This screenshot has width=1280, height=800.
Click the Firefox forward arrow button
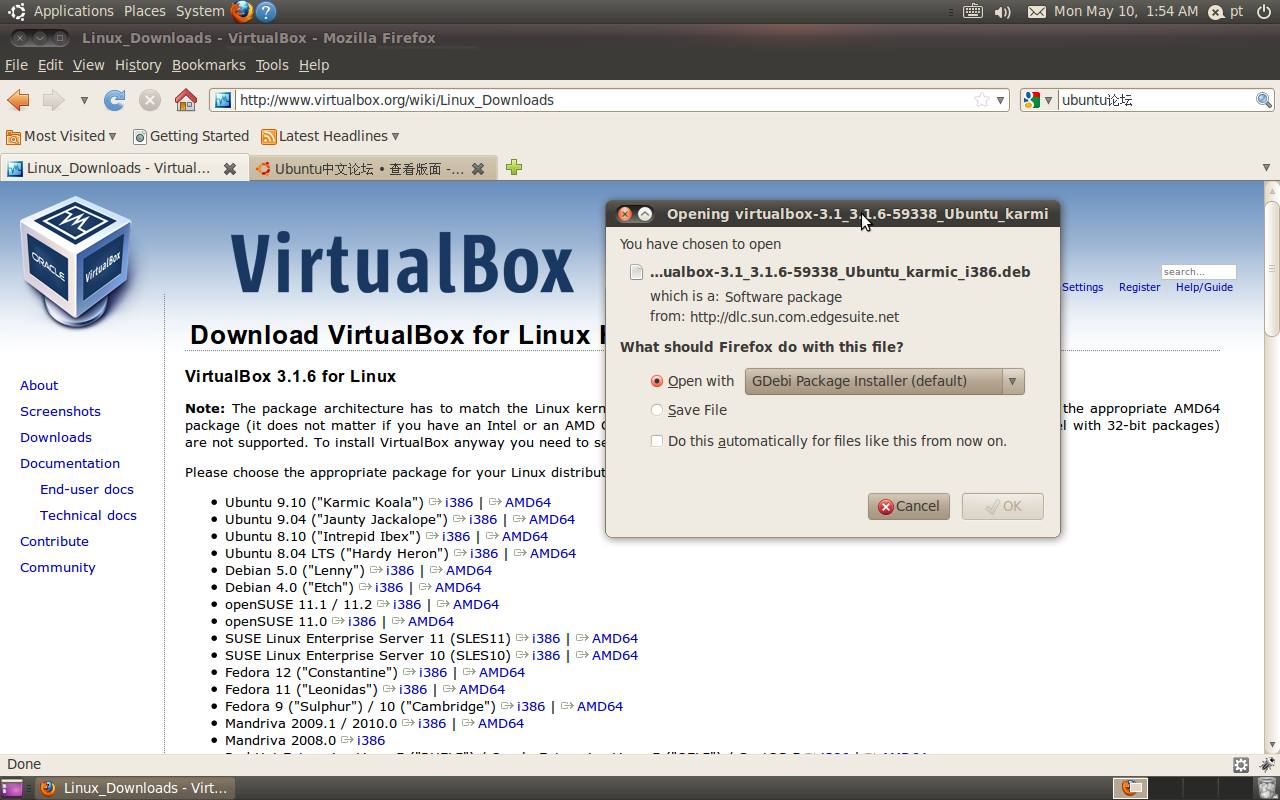(x=53, y=100)
